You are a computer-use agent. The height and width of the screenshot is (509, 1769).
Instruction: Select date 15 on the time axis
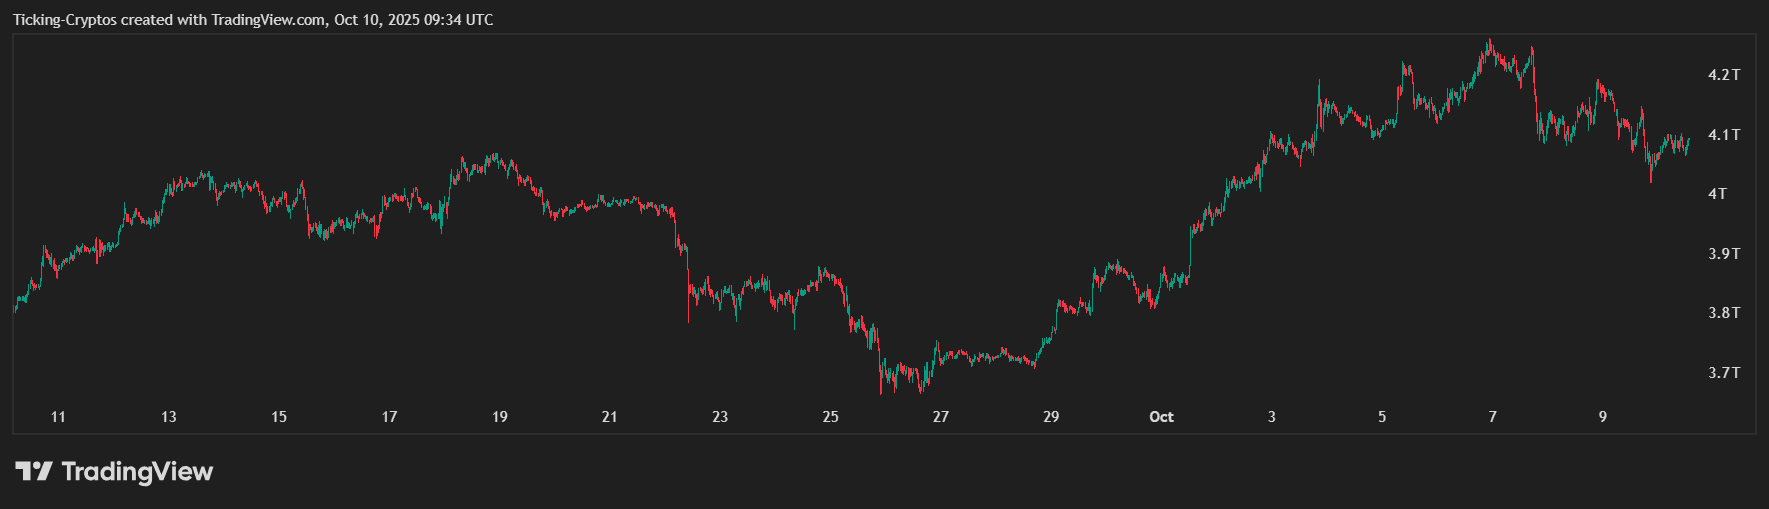tap(279, 416)
